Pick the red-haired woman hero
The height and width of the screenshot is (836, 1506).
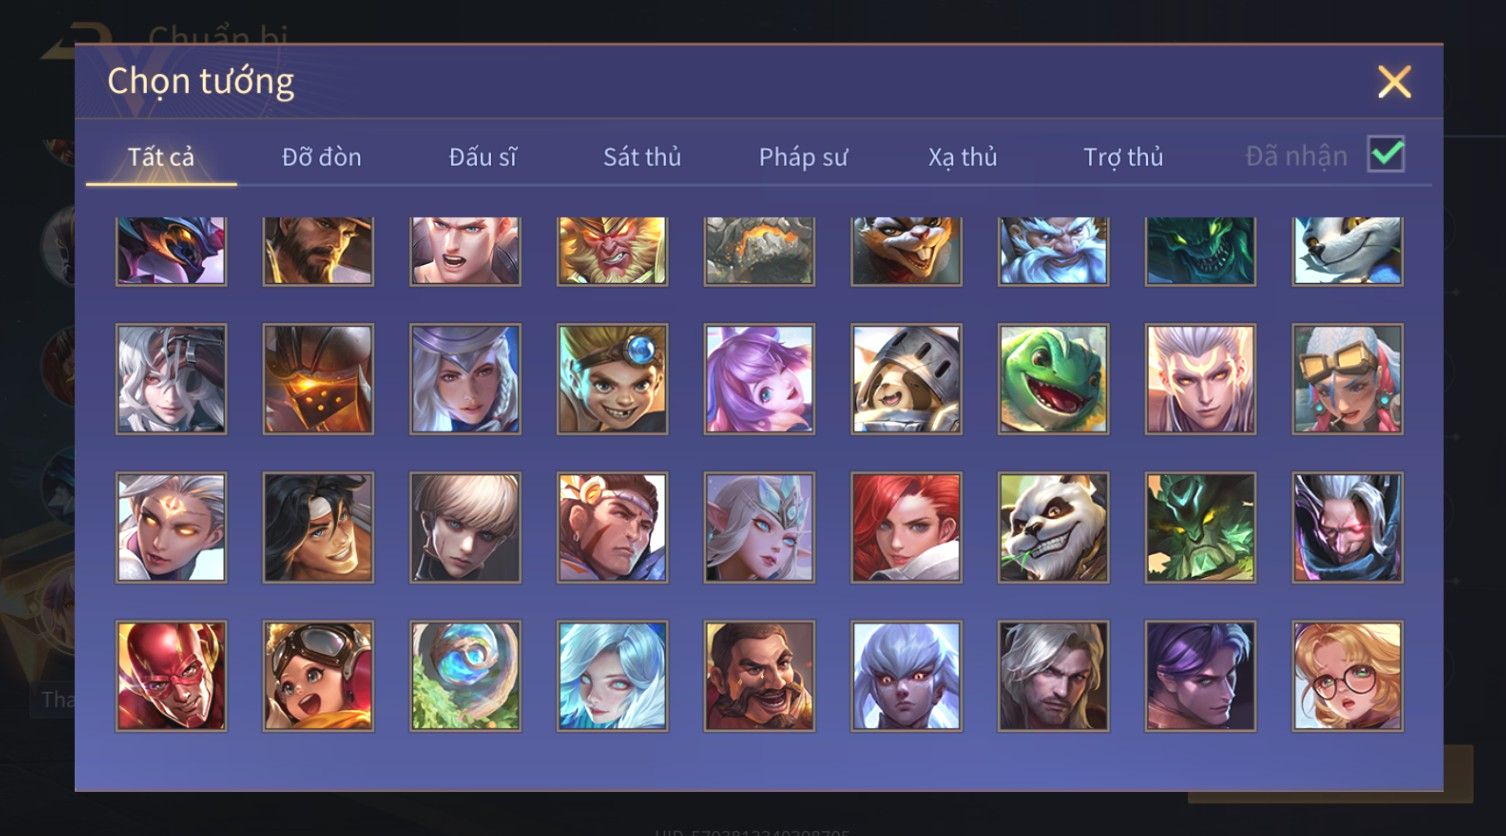click(906, 528)
